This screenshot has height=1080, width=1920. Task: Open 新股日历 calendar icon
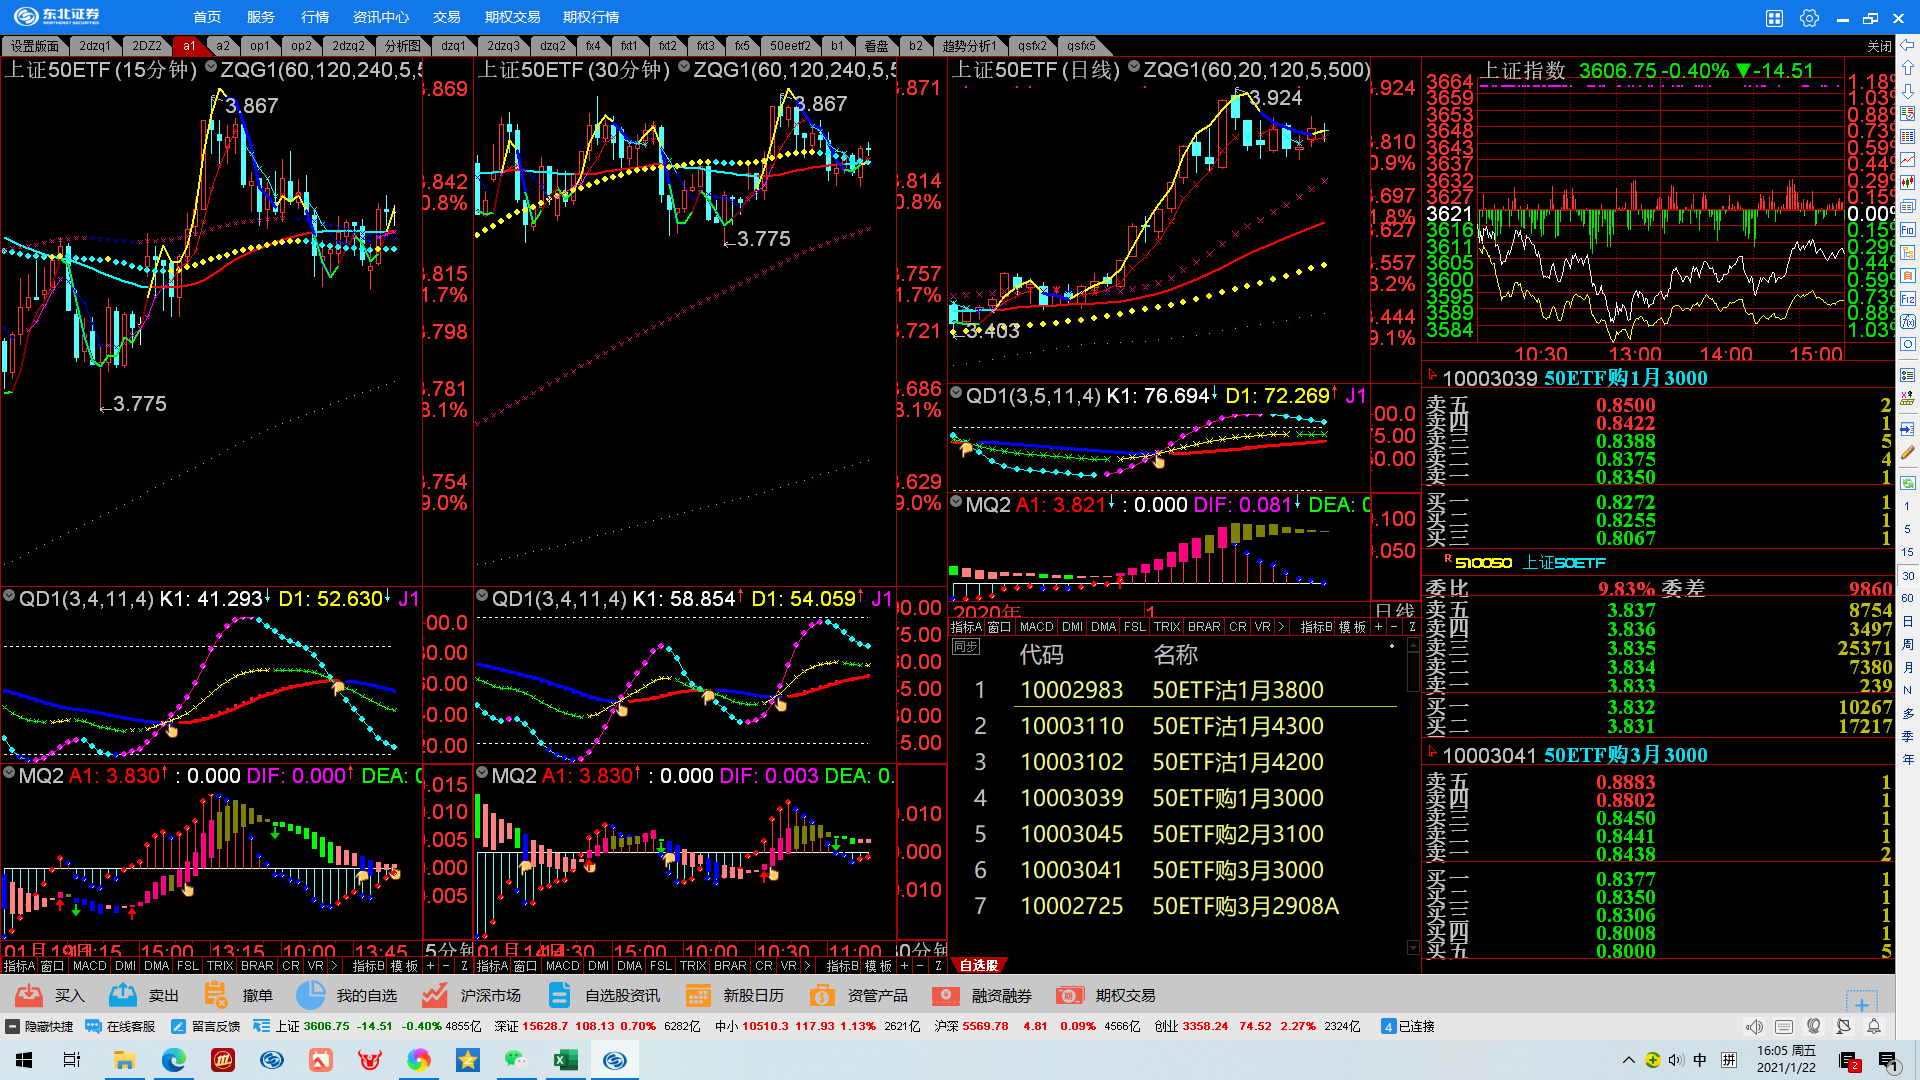click(x=698, y=995)
